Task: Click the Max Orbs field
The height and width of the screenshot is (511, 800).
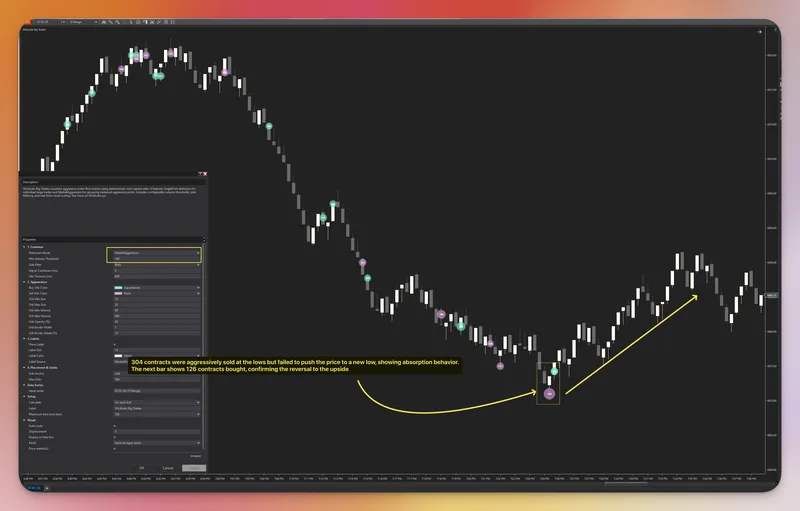Action: point(157,379)
